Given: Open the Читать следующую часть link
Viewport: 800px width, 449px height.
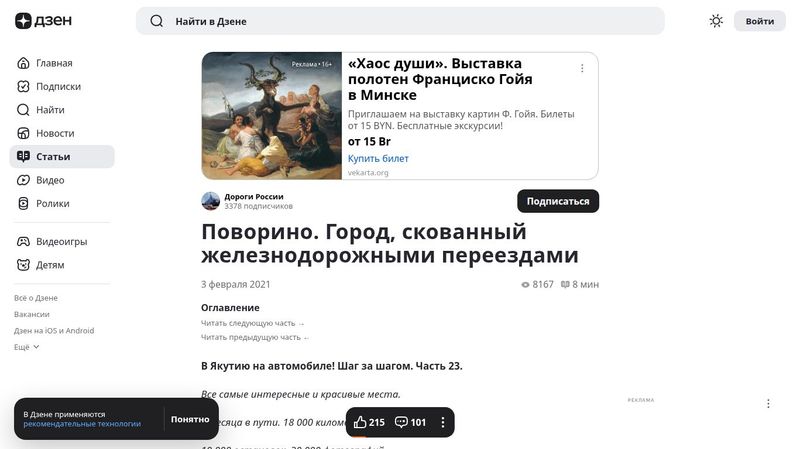Looking at the screenshot, I should click(253, 323).
